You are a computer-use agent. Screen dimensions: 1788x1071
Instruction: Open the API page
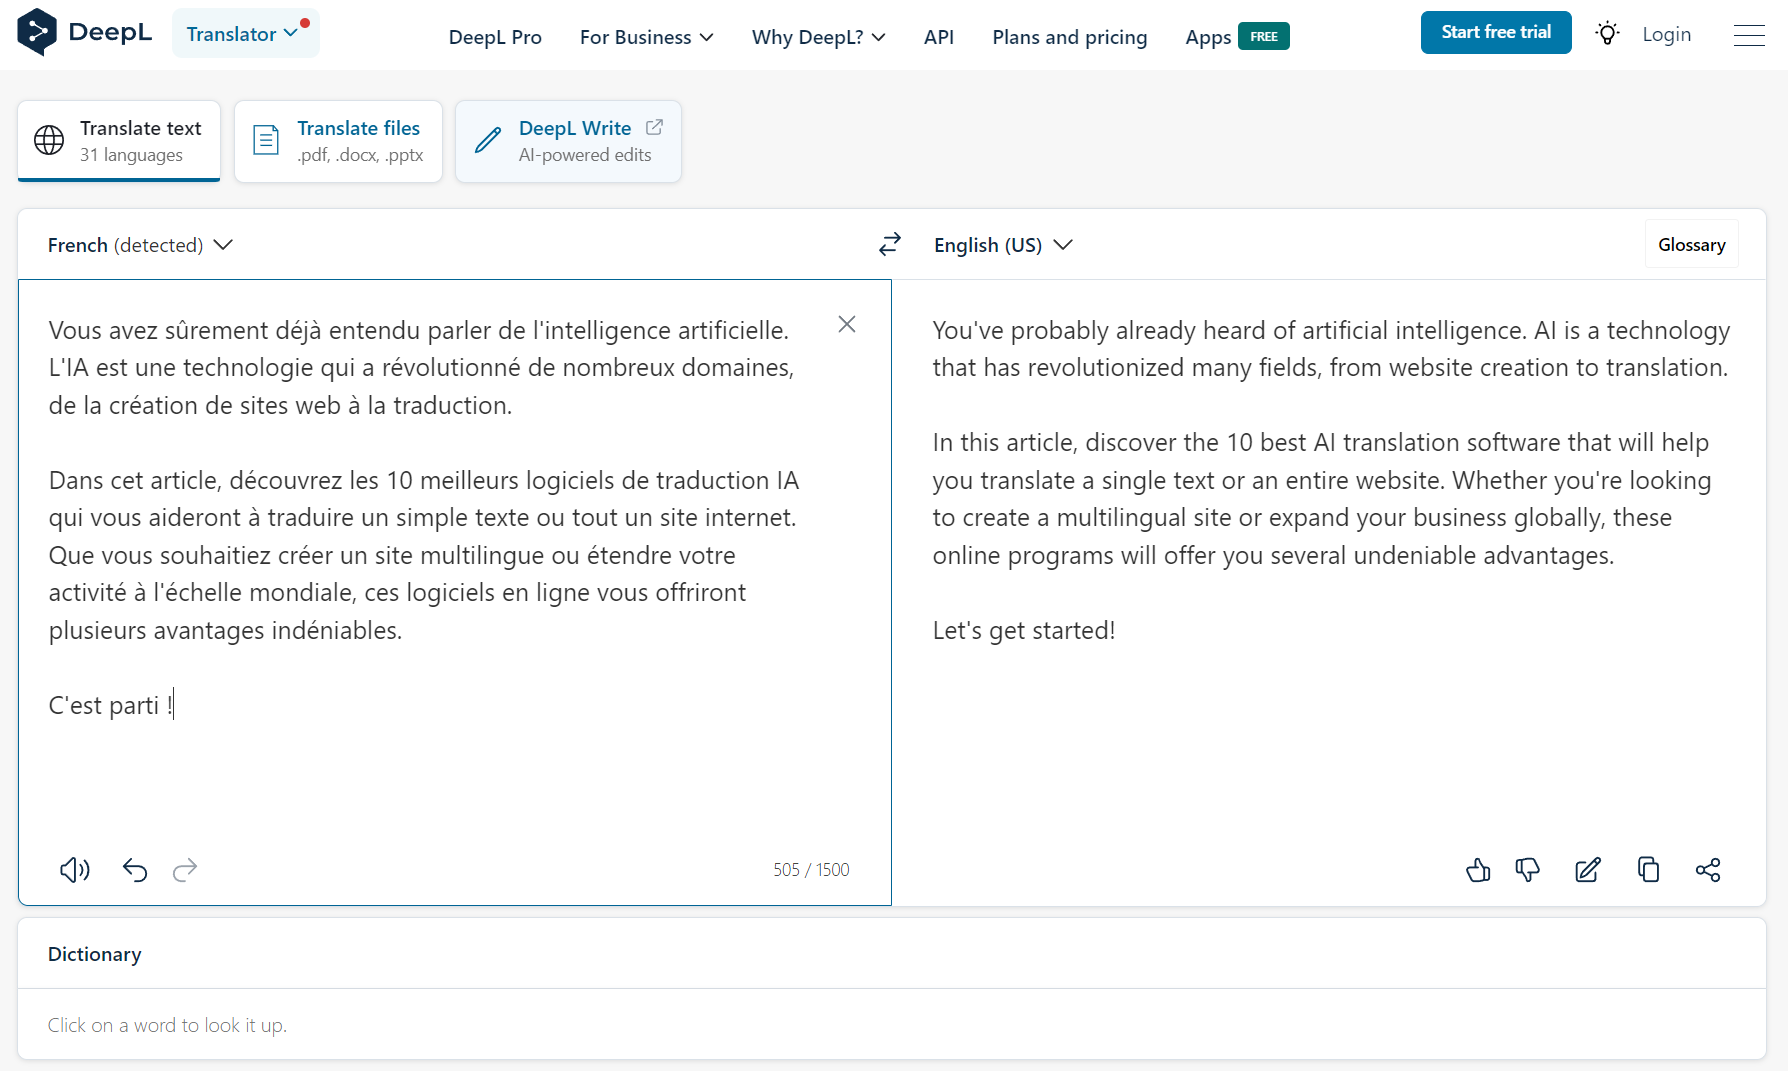(x=939, y=37)
